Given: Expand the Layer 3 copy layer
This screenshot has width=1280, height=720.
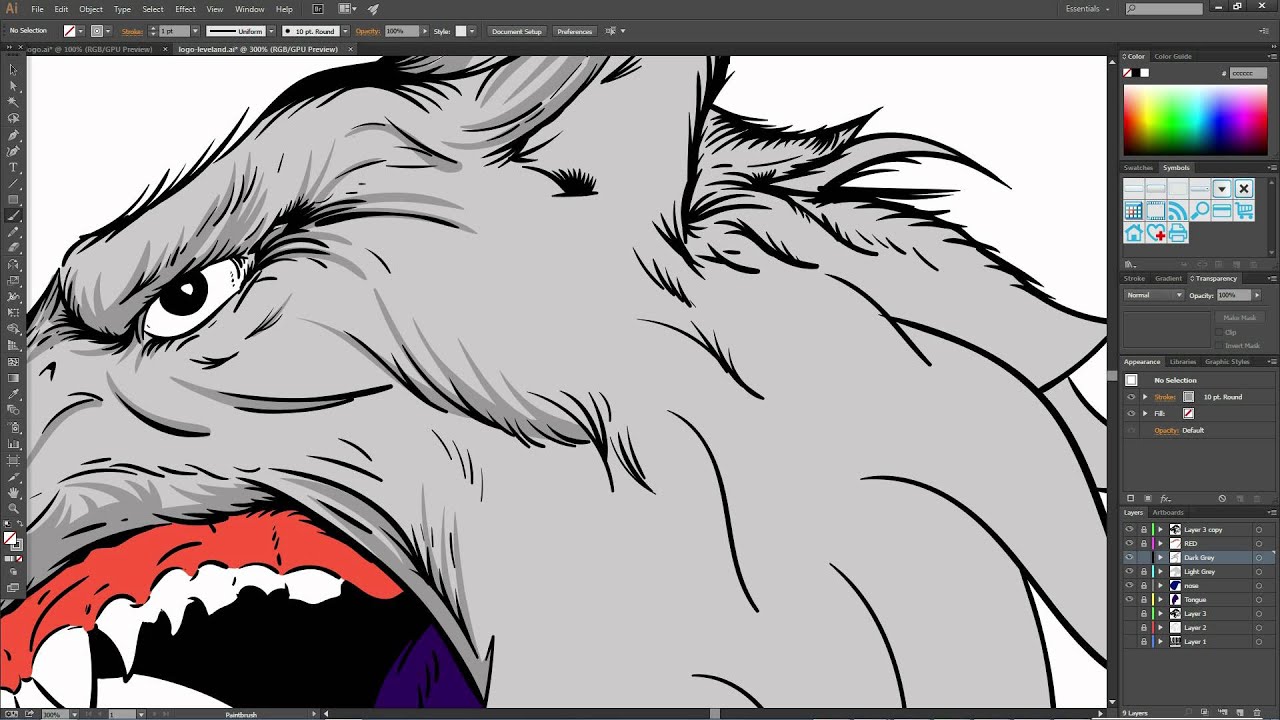Looking at the screenshot, I should click(x=1160, y=529).
